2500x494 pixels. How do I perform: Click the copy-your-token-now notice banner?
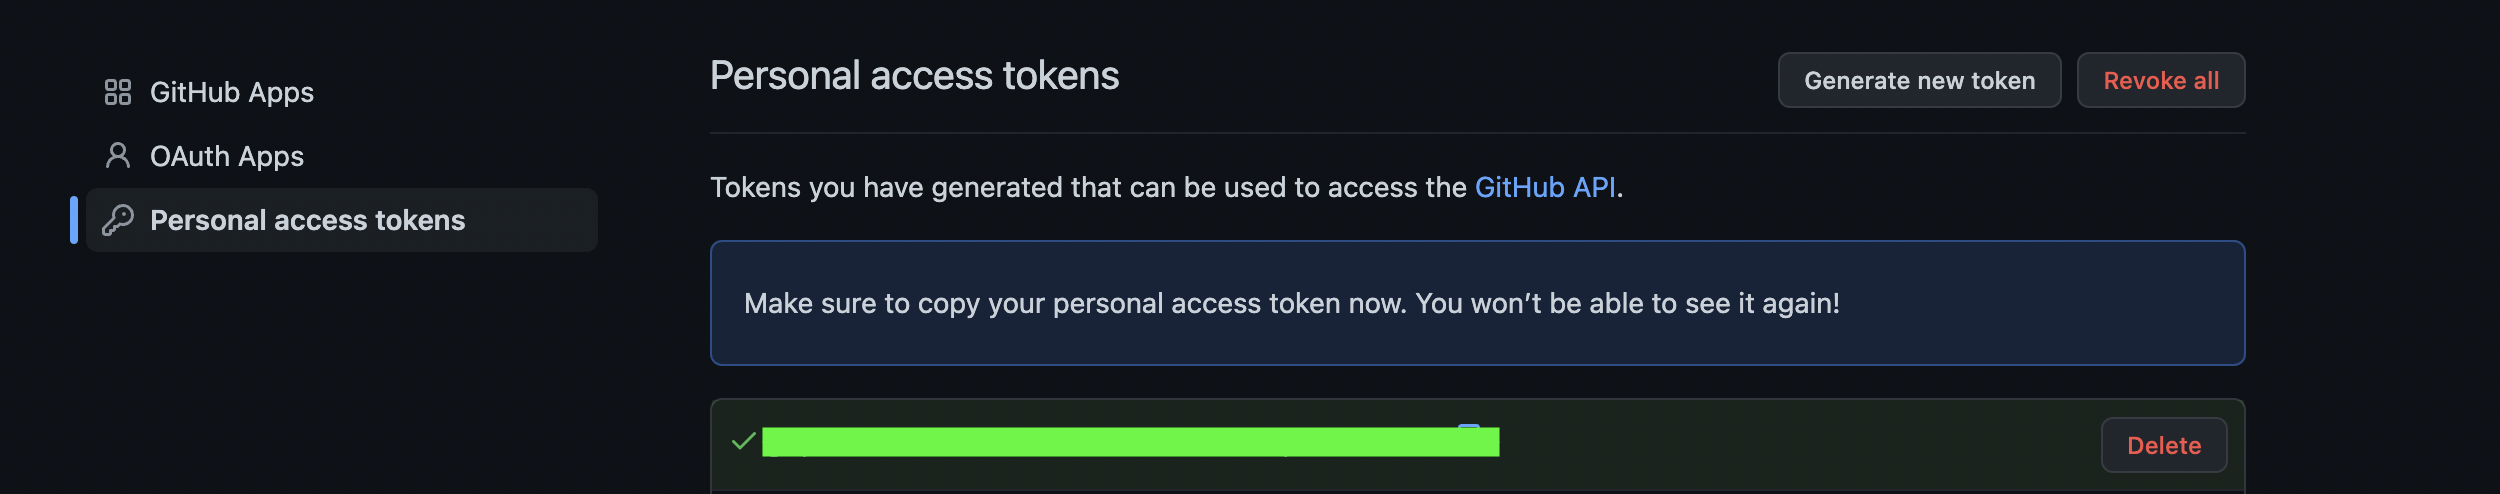(x=1477, y=303)
